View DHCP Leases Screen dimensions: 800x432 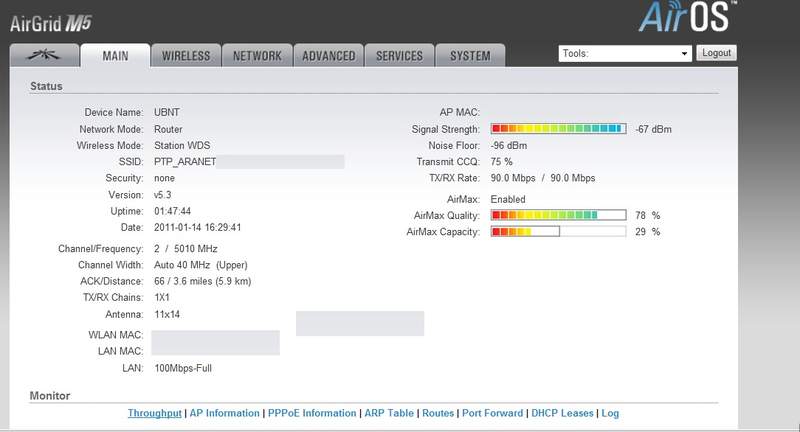564,413
